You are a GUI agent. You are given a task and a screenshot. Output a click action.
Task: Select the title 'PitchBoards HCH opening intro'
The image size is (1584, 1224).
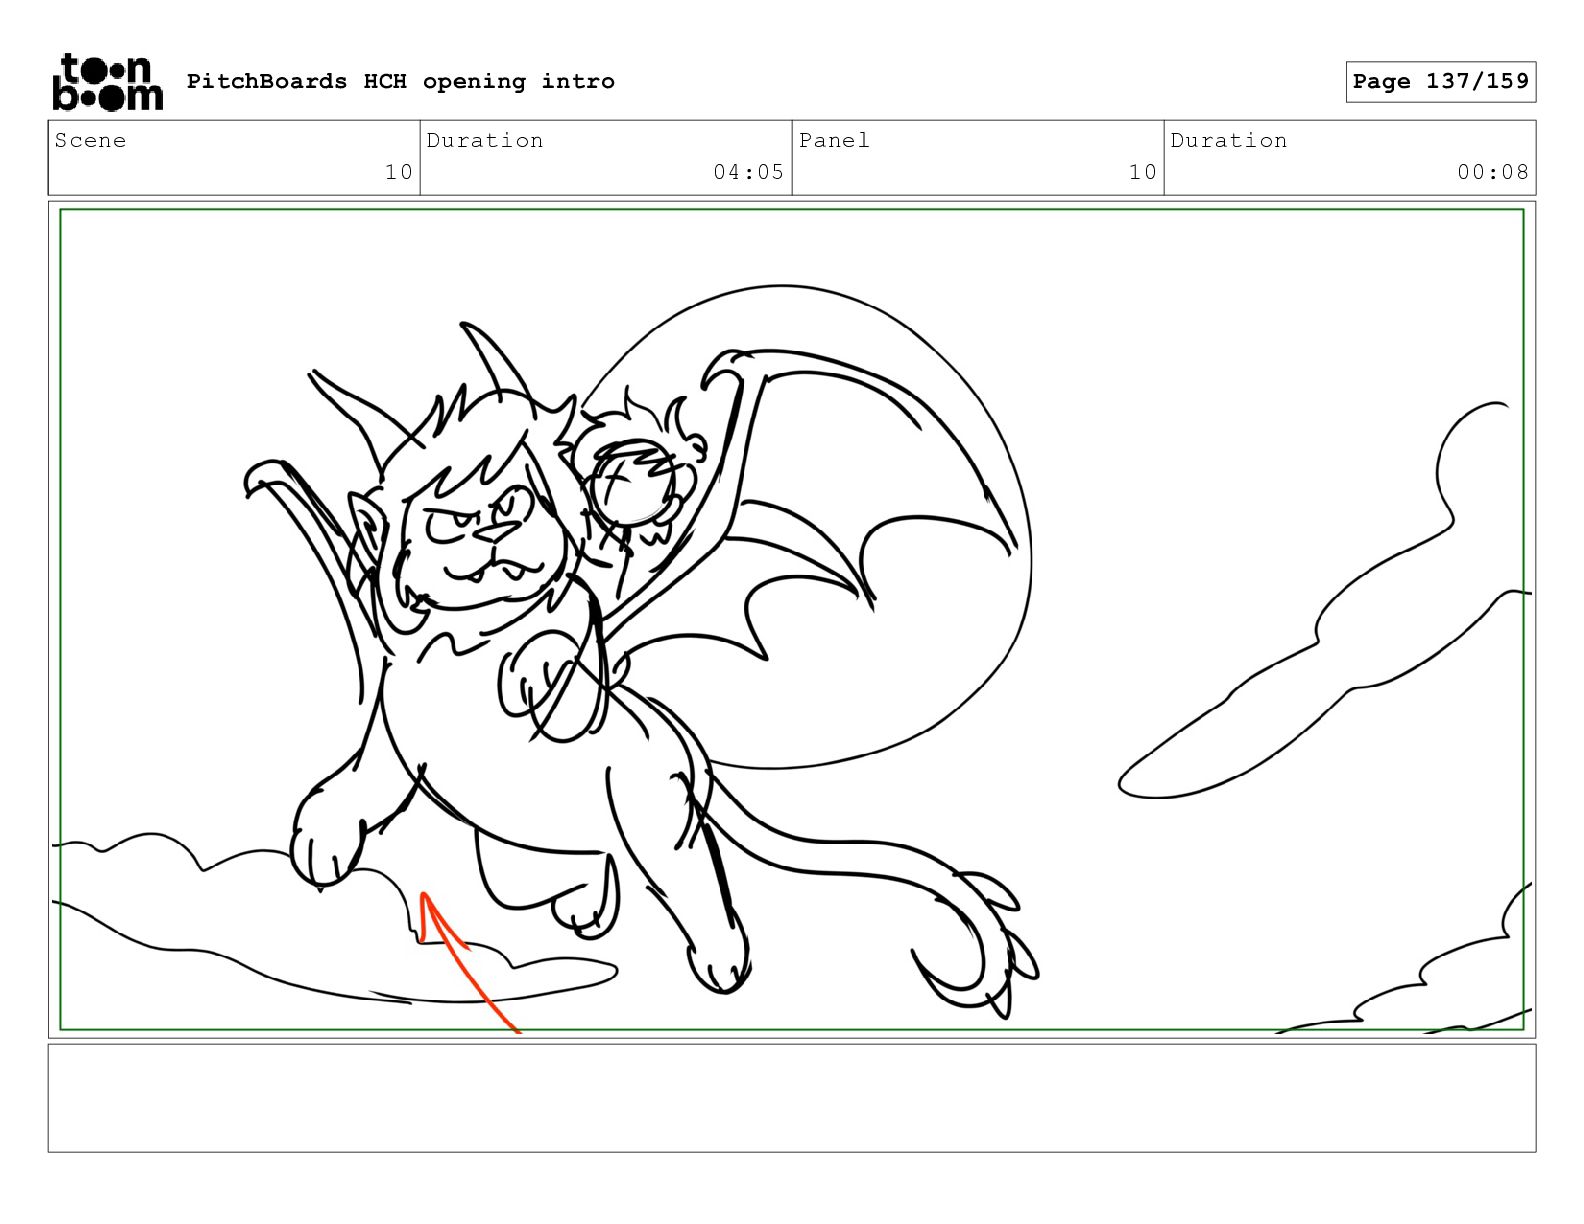[401, 81]
